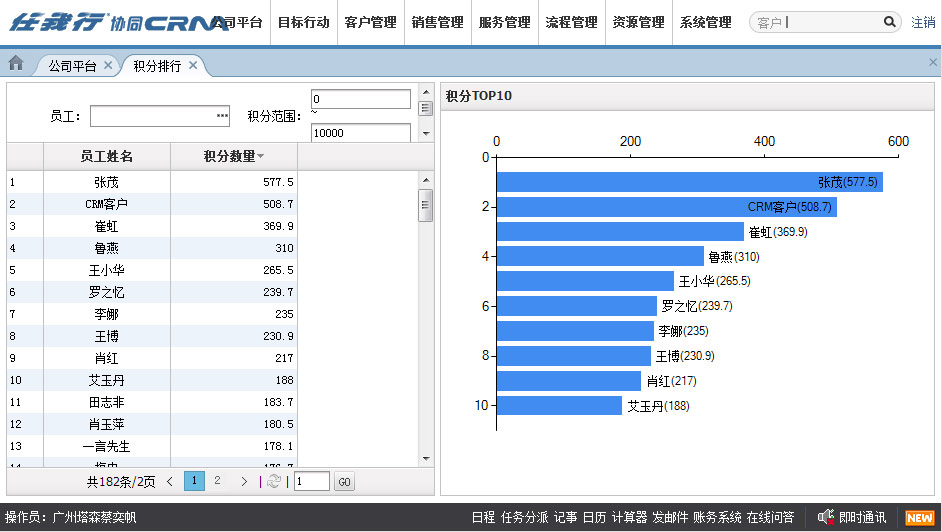942x532 pixels.
Task: Switch to the 公司平台 tab
Action: [x=72, y=66]
